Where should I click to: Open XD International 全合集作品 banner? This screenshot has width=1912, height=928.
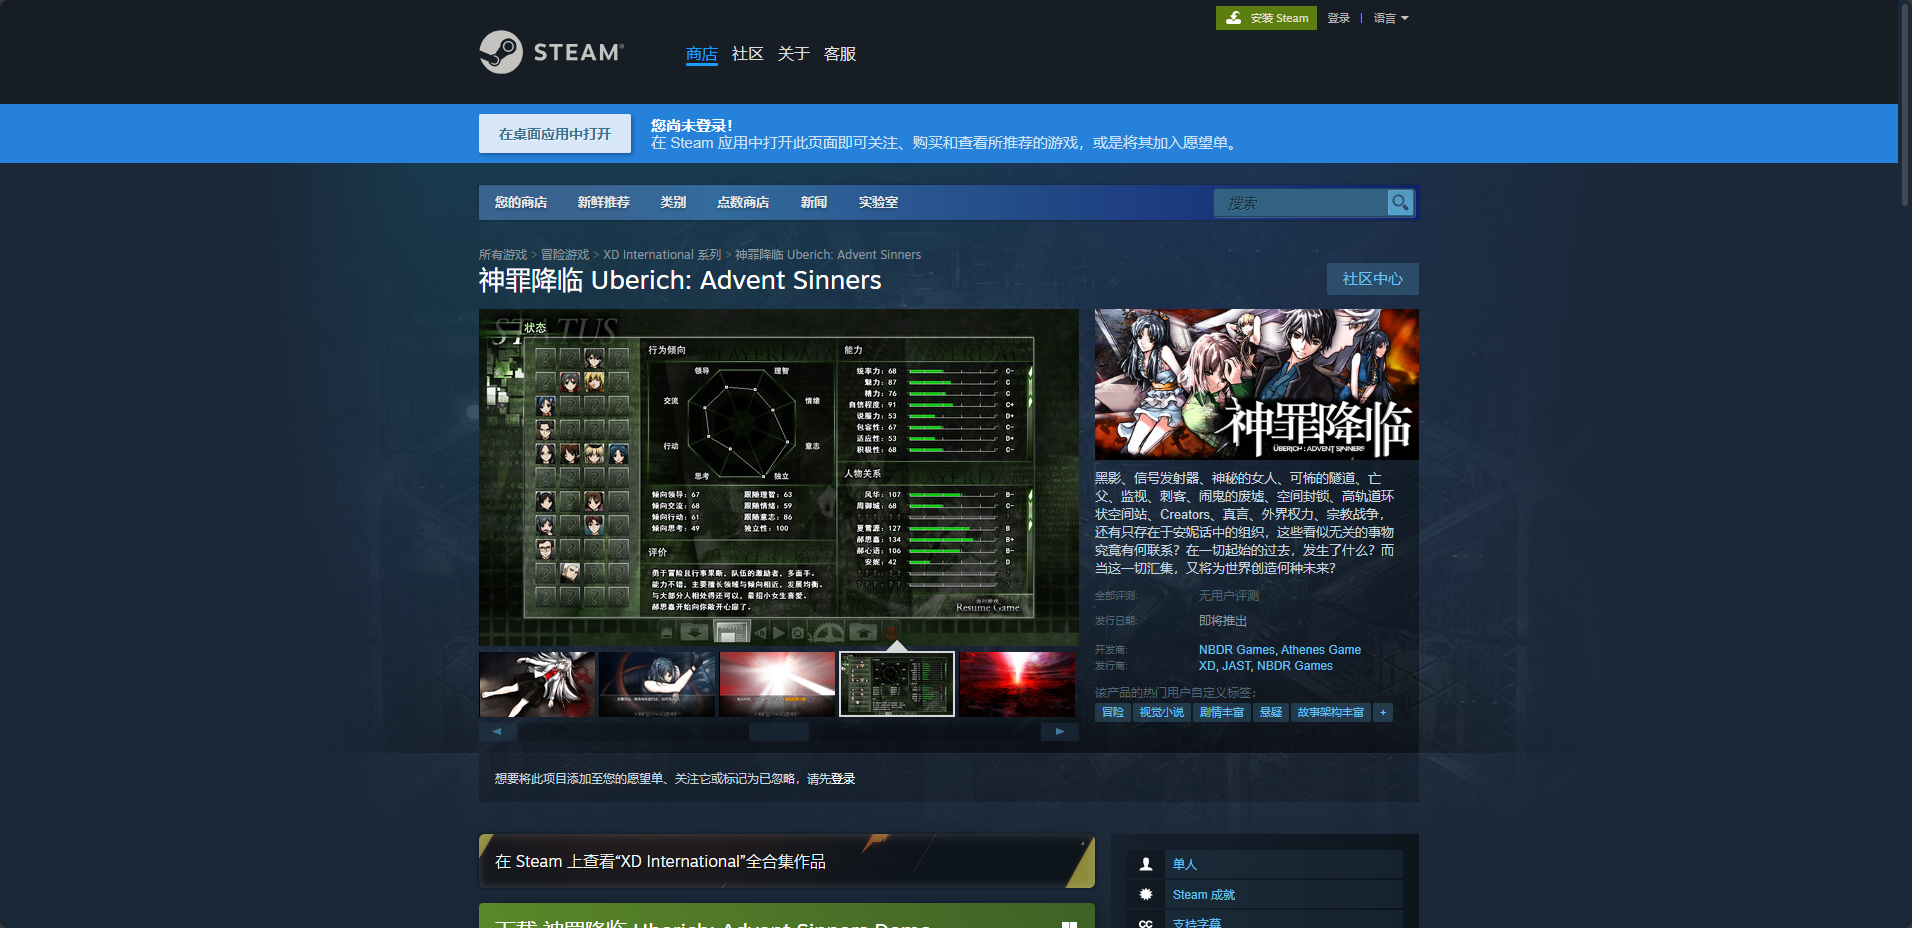787,861
